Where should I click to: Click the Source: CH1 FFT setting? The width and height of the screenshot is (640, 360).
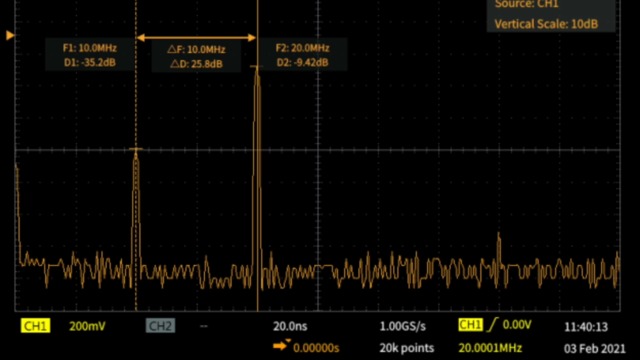pyautogui.click(x=527, y=4)
